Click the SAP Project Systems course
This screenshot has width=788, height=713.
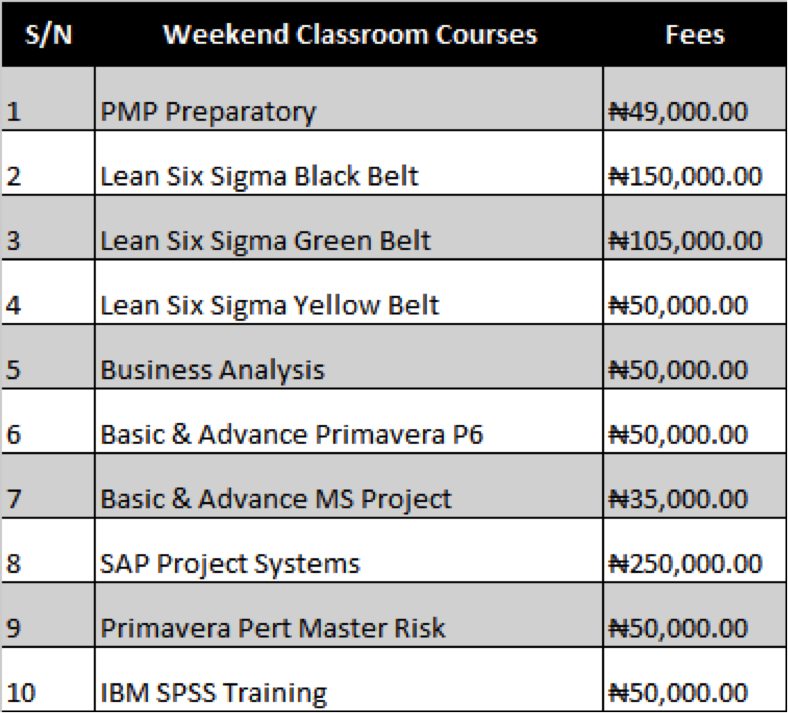click(x=349, y=550)
